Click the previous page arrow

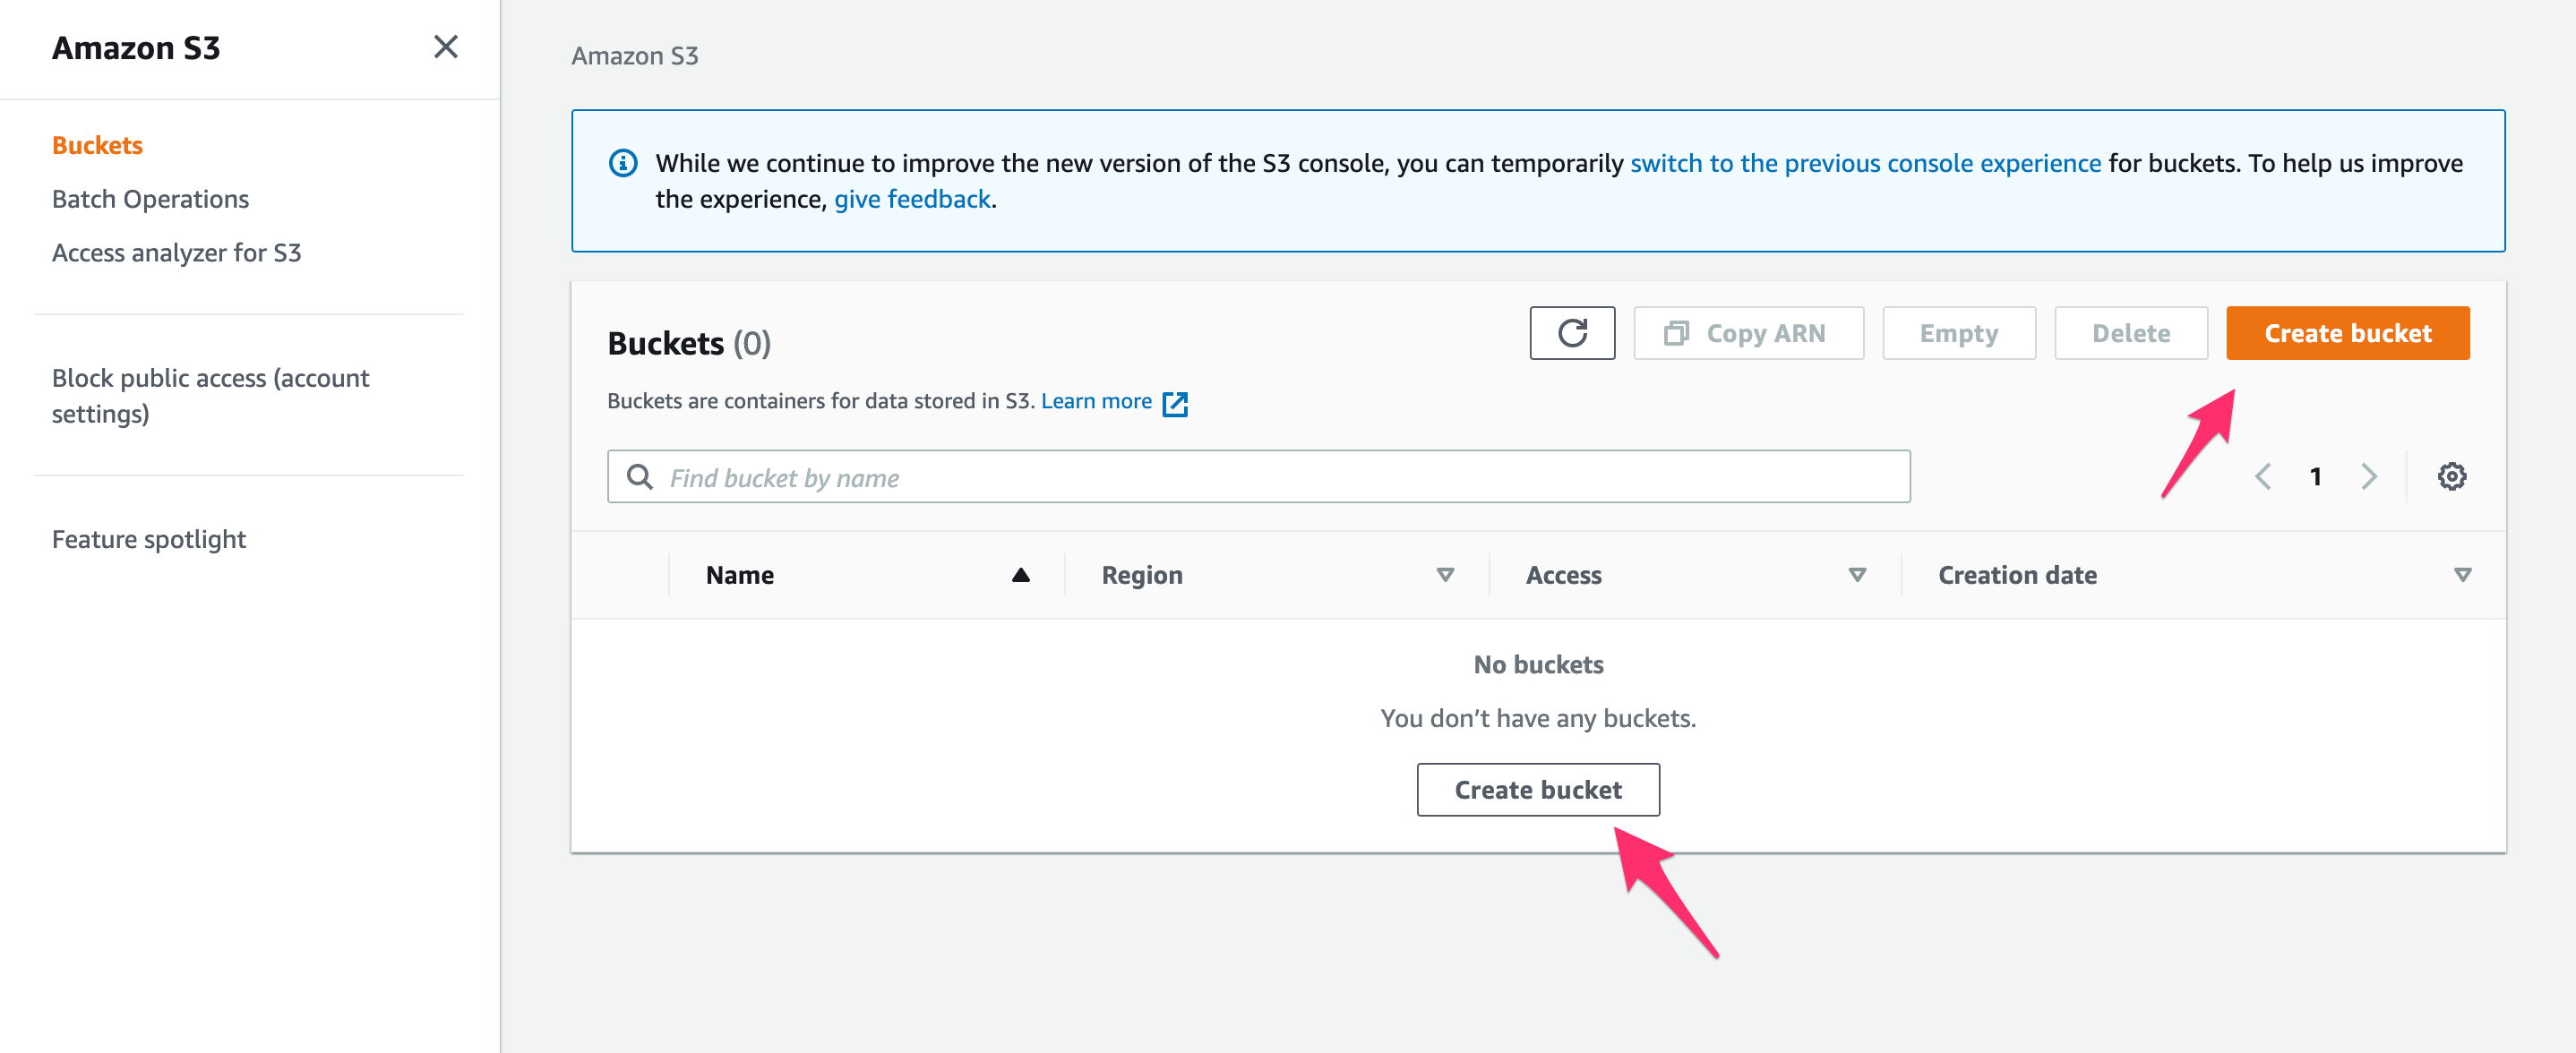2263,476
